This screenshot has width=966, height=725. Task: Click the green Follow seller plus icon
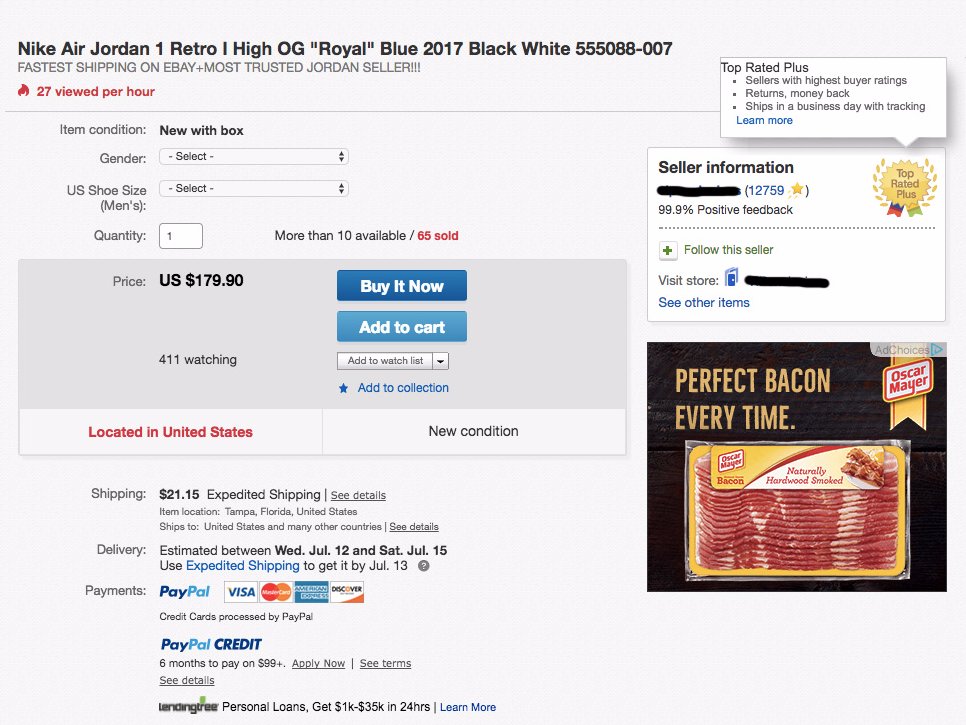(668, 250)
